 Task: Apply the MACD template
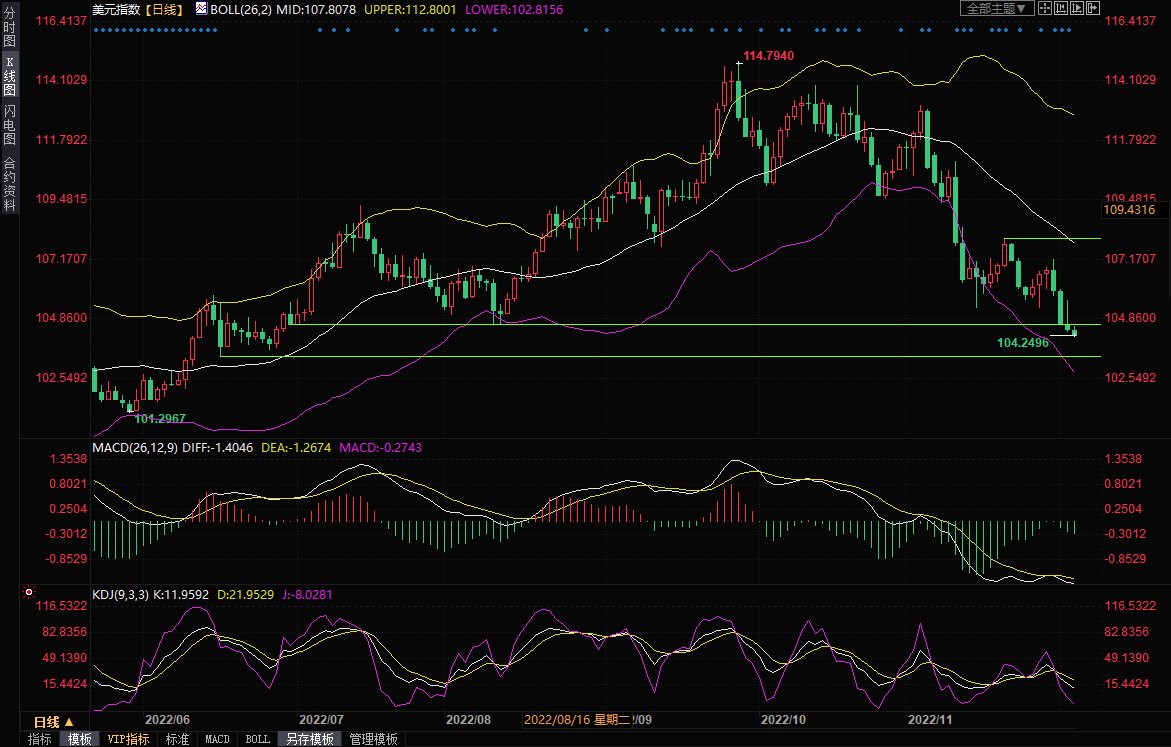[x=217, y=739]
